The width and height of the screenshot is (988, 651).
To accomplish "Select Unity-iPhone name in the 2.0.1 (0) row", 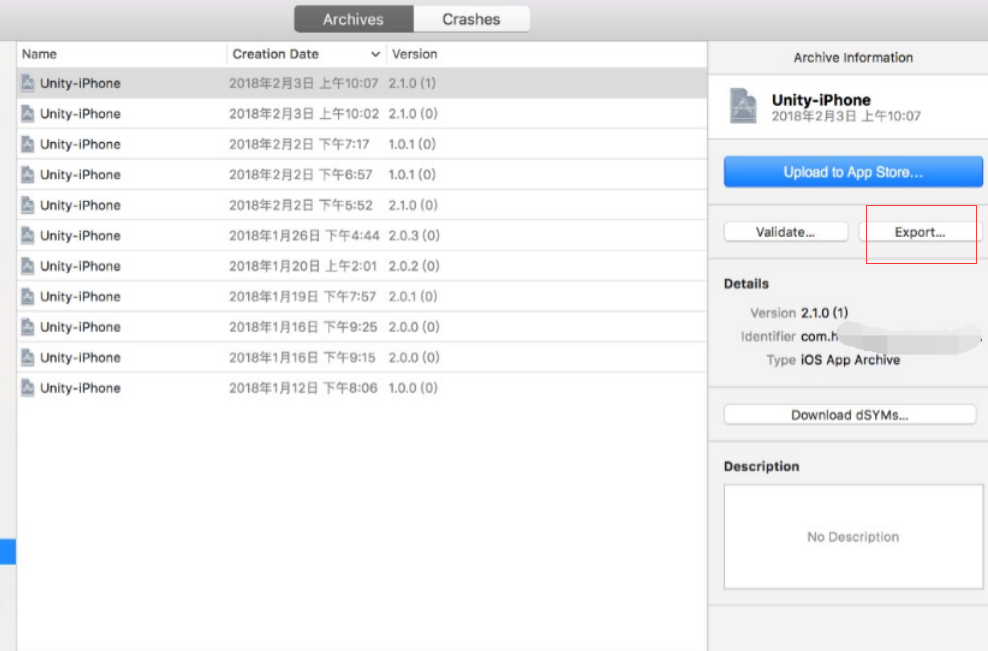I will pos(80,296).
